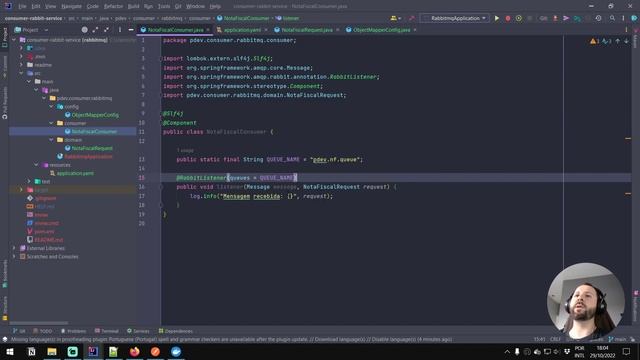Screen dimensions: 640x360
Task: Open the Problems tool window
Action: [73, 331]
